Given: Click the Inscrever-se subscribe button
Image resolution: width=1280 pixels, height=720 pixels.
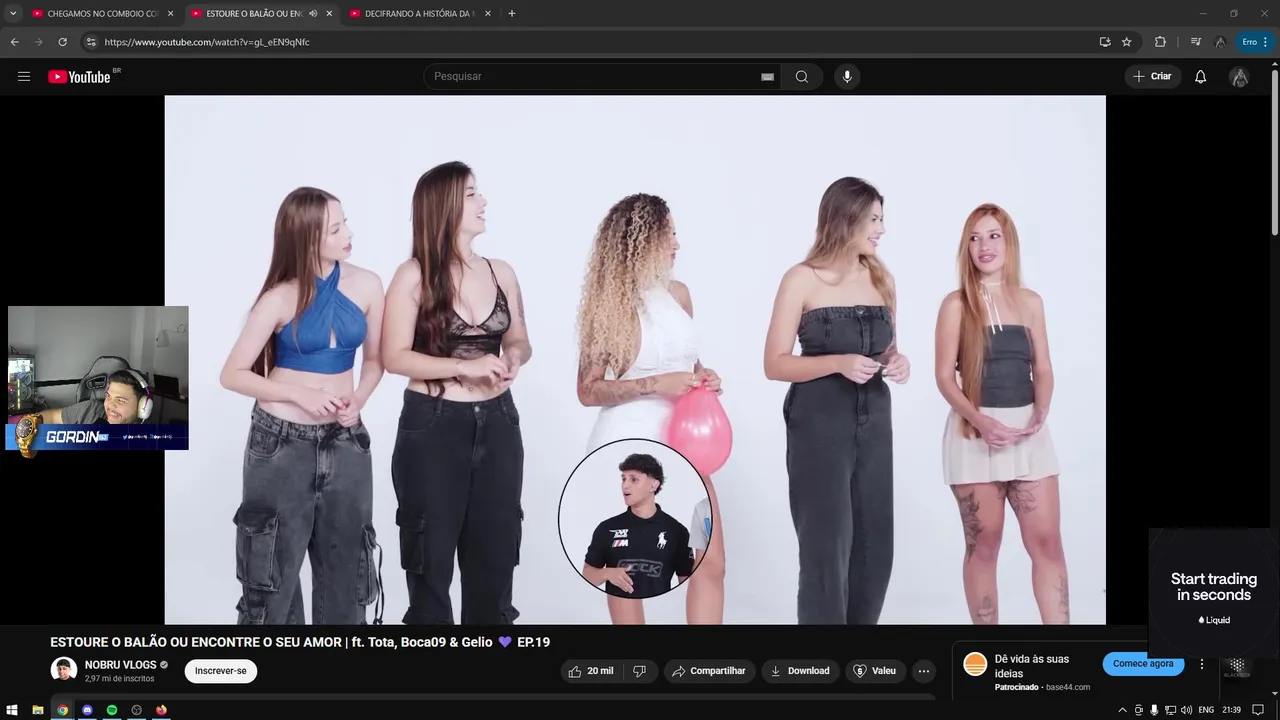Looking at the screenshot, I should pyautogui.click(x=221, y=671).
